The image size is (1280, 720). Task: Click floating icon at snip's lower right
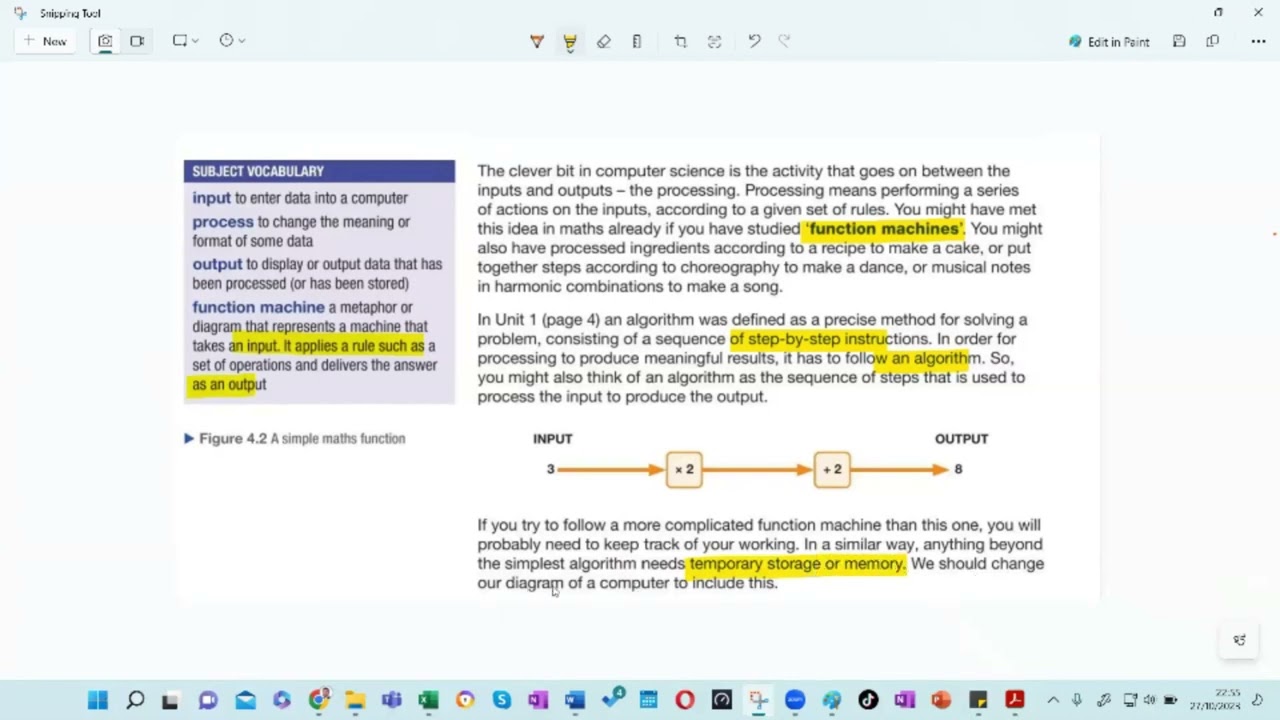click(1239, 640)
